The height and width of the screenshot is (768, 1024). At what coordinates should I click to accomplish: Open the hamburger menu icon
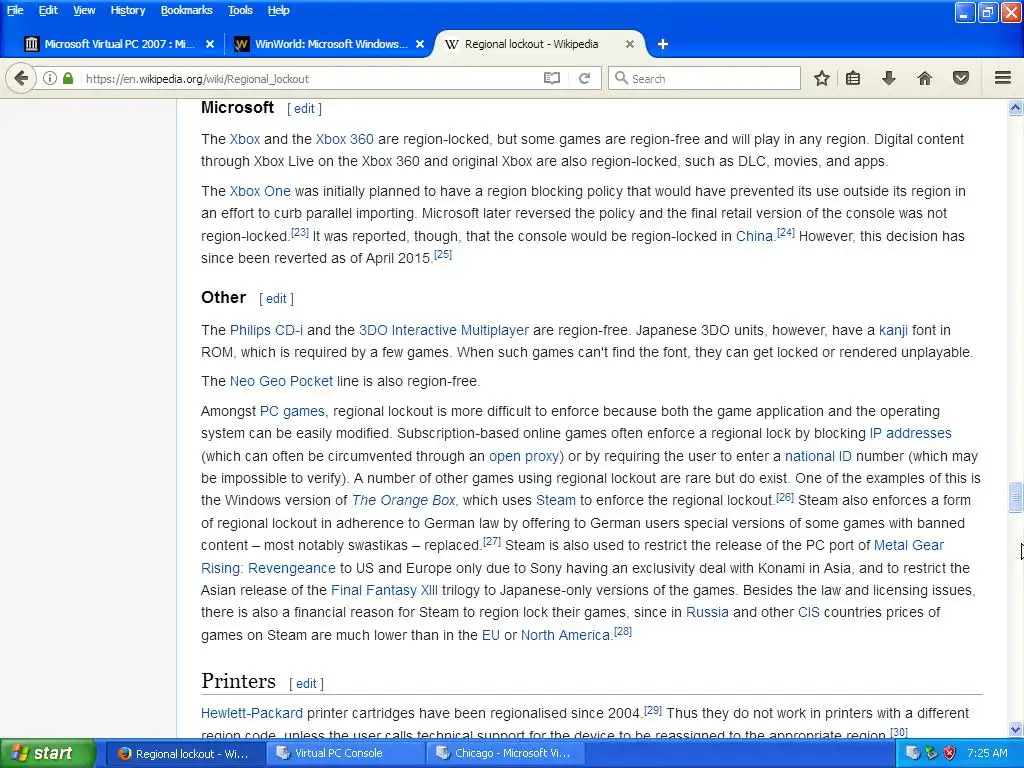coord(1003,78)
